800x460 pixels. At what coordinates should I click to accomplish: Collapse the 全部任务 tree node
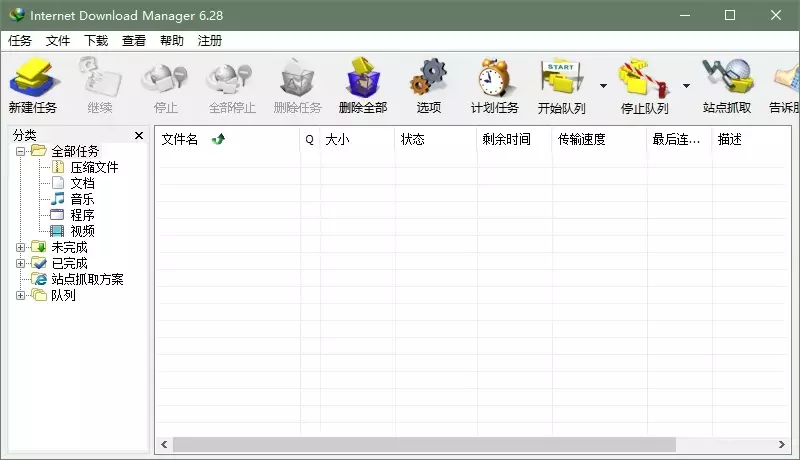tap(20, 151)
